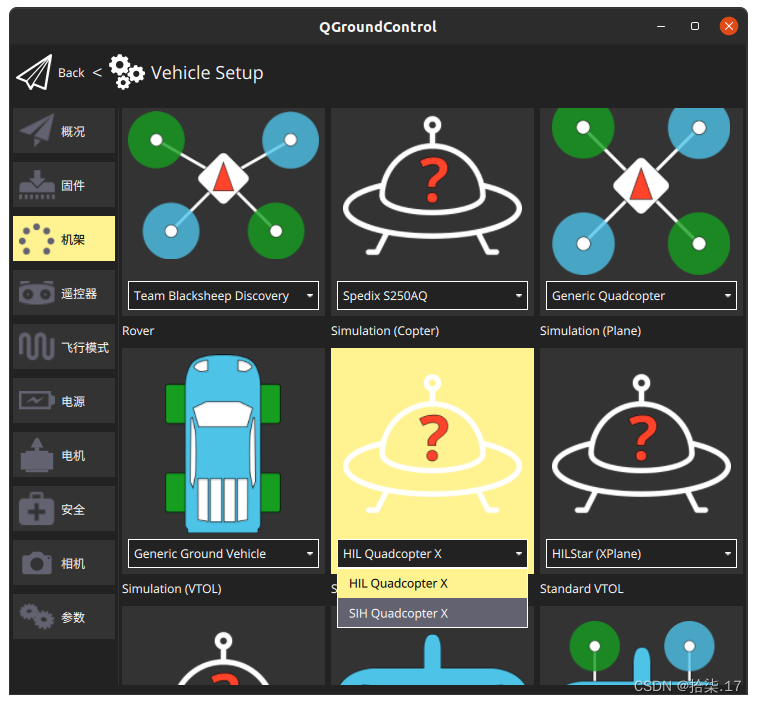
Task: Open the 电机 motors setup icon
Action: 37,455
